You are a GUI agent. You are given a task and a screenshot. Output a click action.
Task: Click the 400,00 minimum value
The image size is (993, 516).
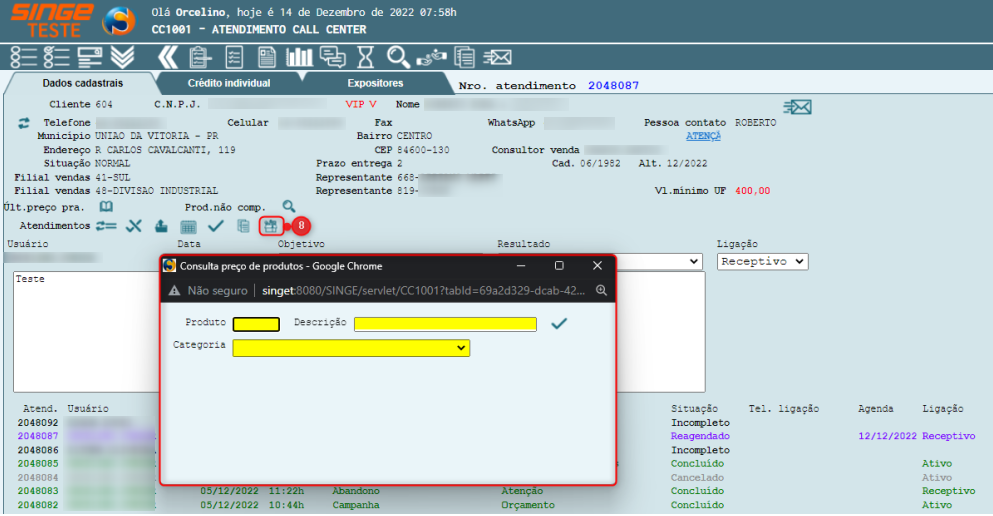(752, 191)
